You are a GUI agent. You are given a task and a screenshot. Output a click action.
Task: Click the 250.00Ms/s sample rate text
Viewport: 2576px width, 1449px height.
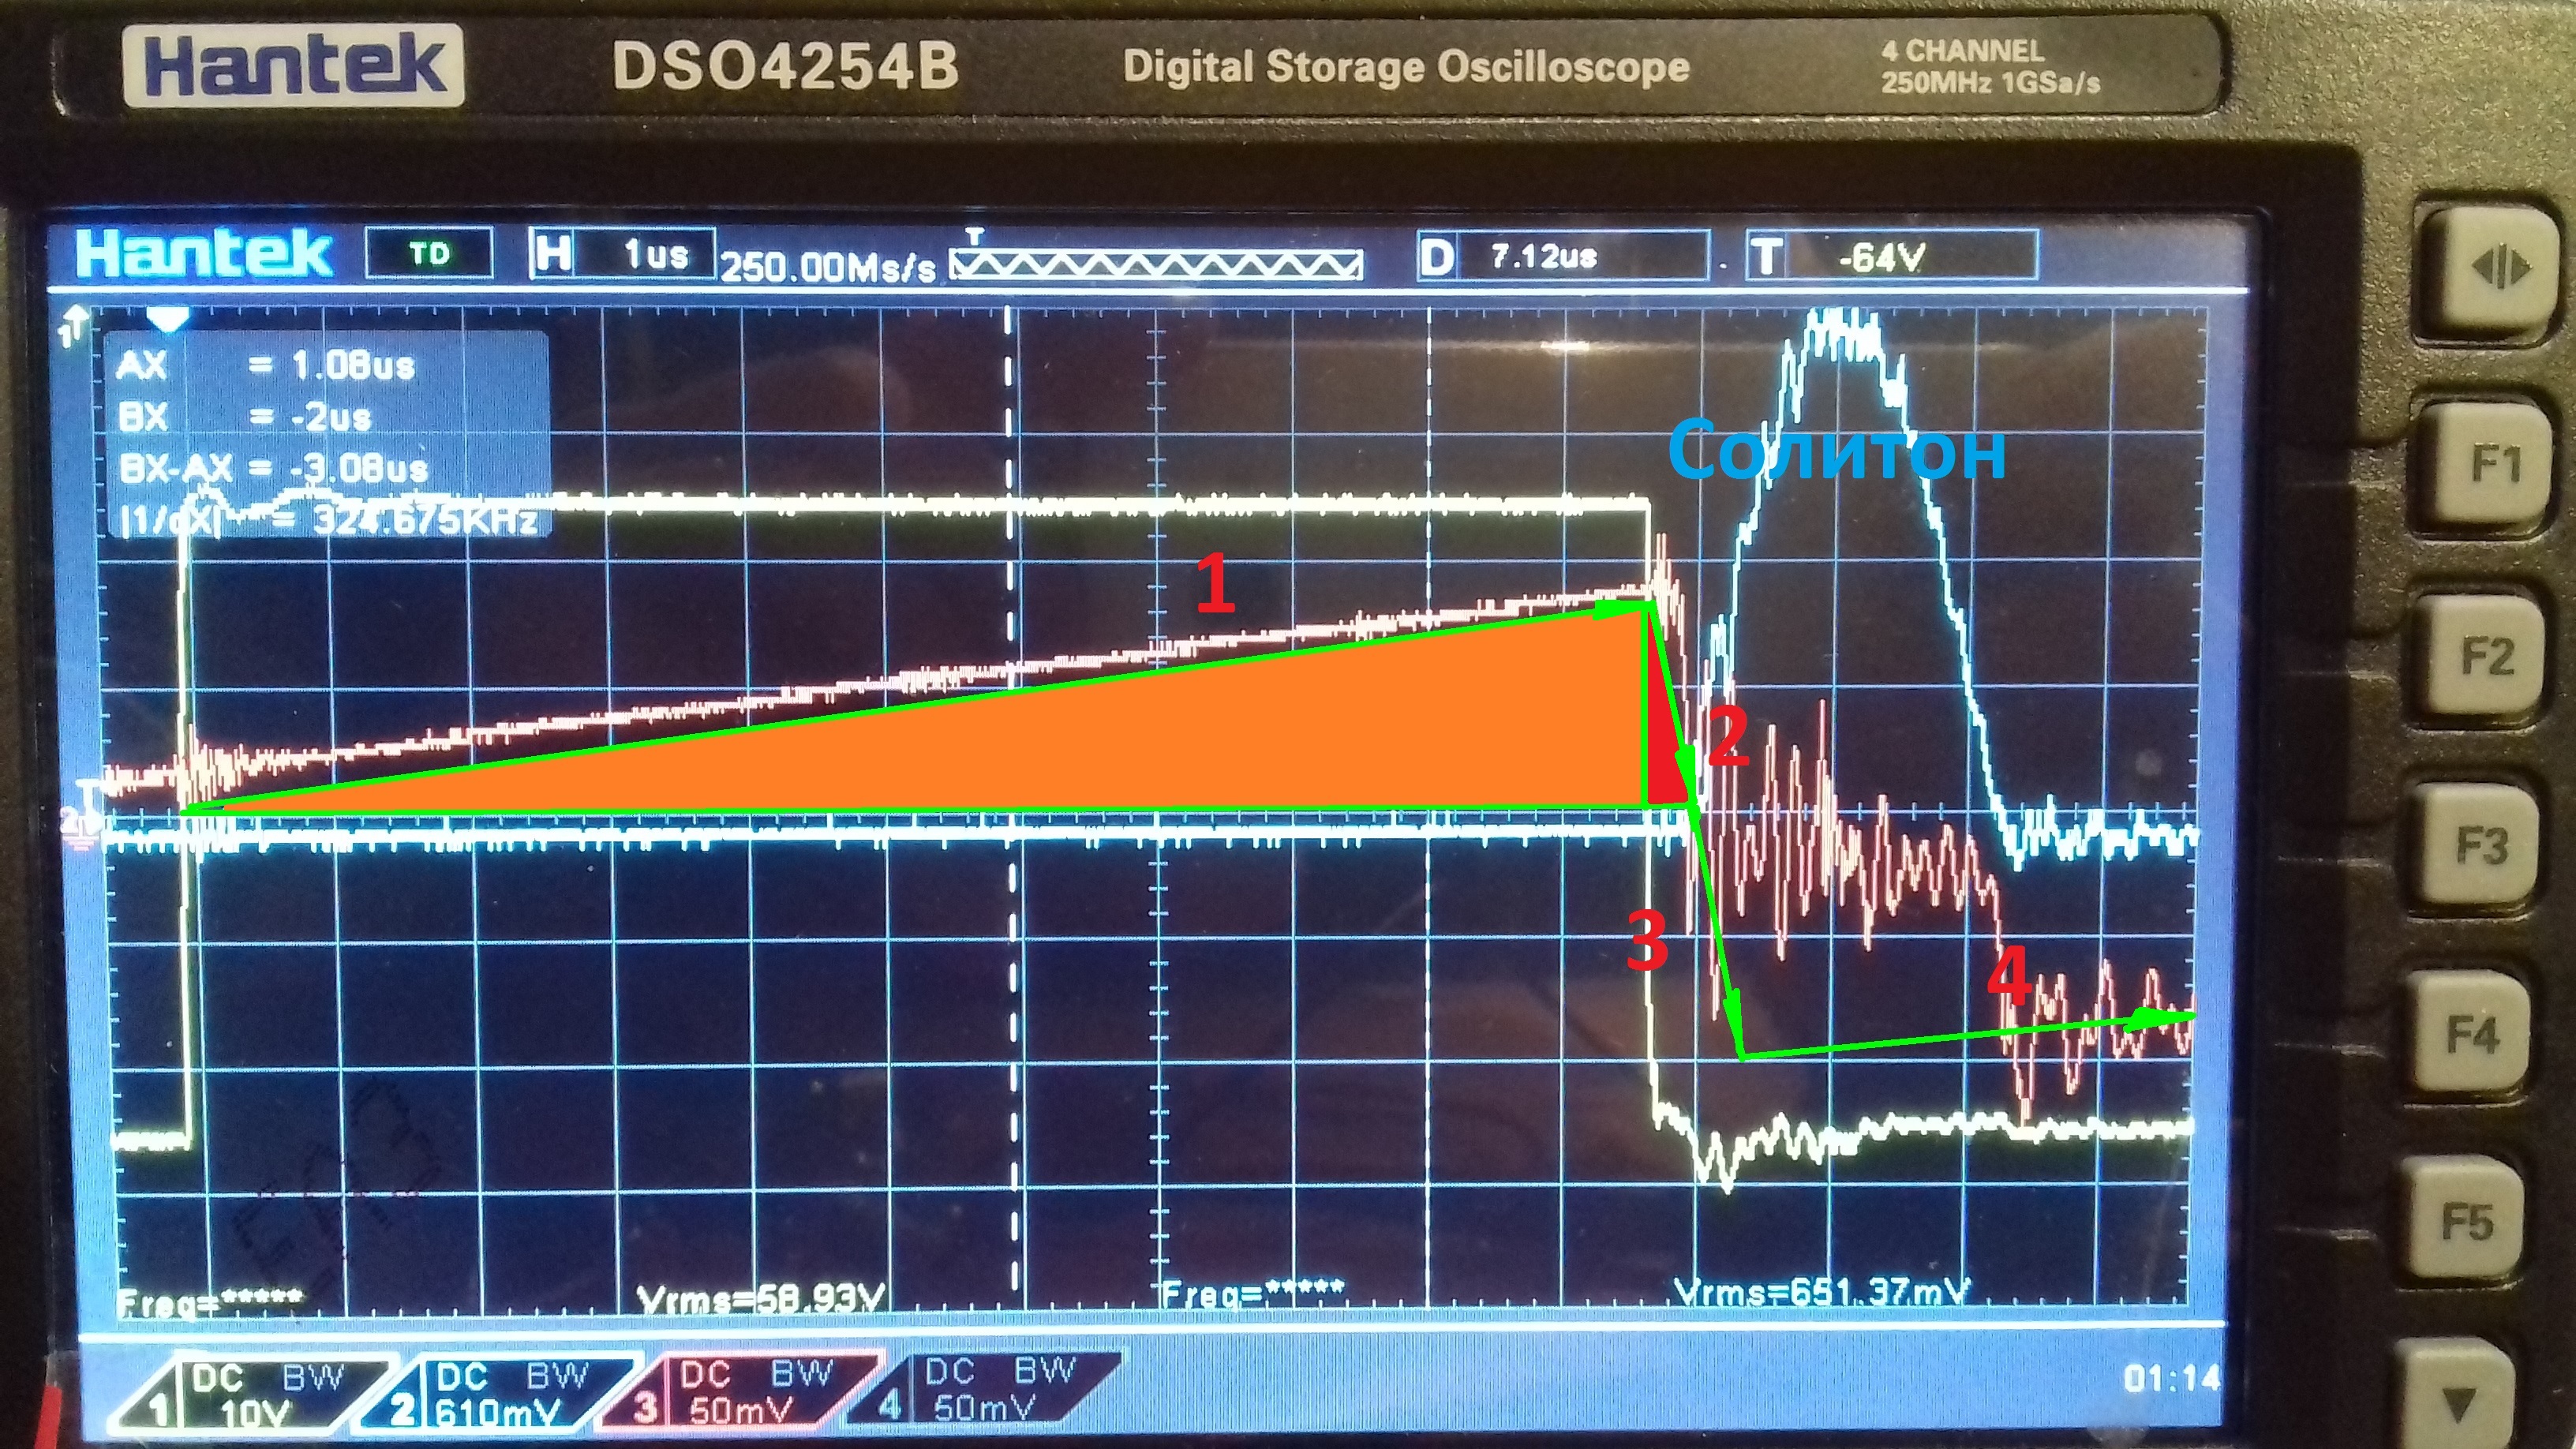pos(829,267)
